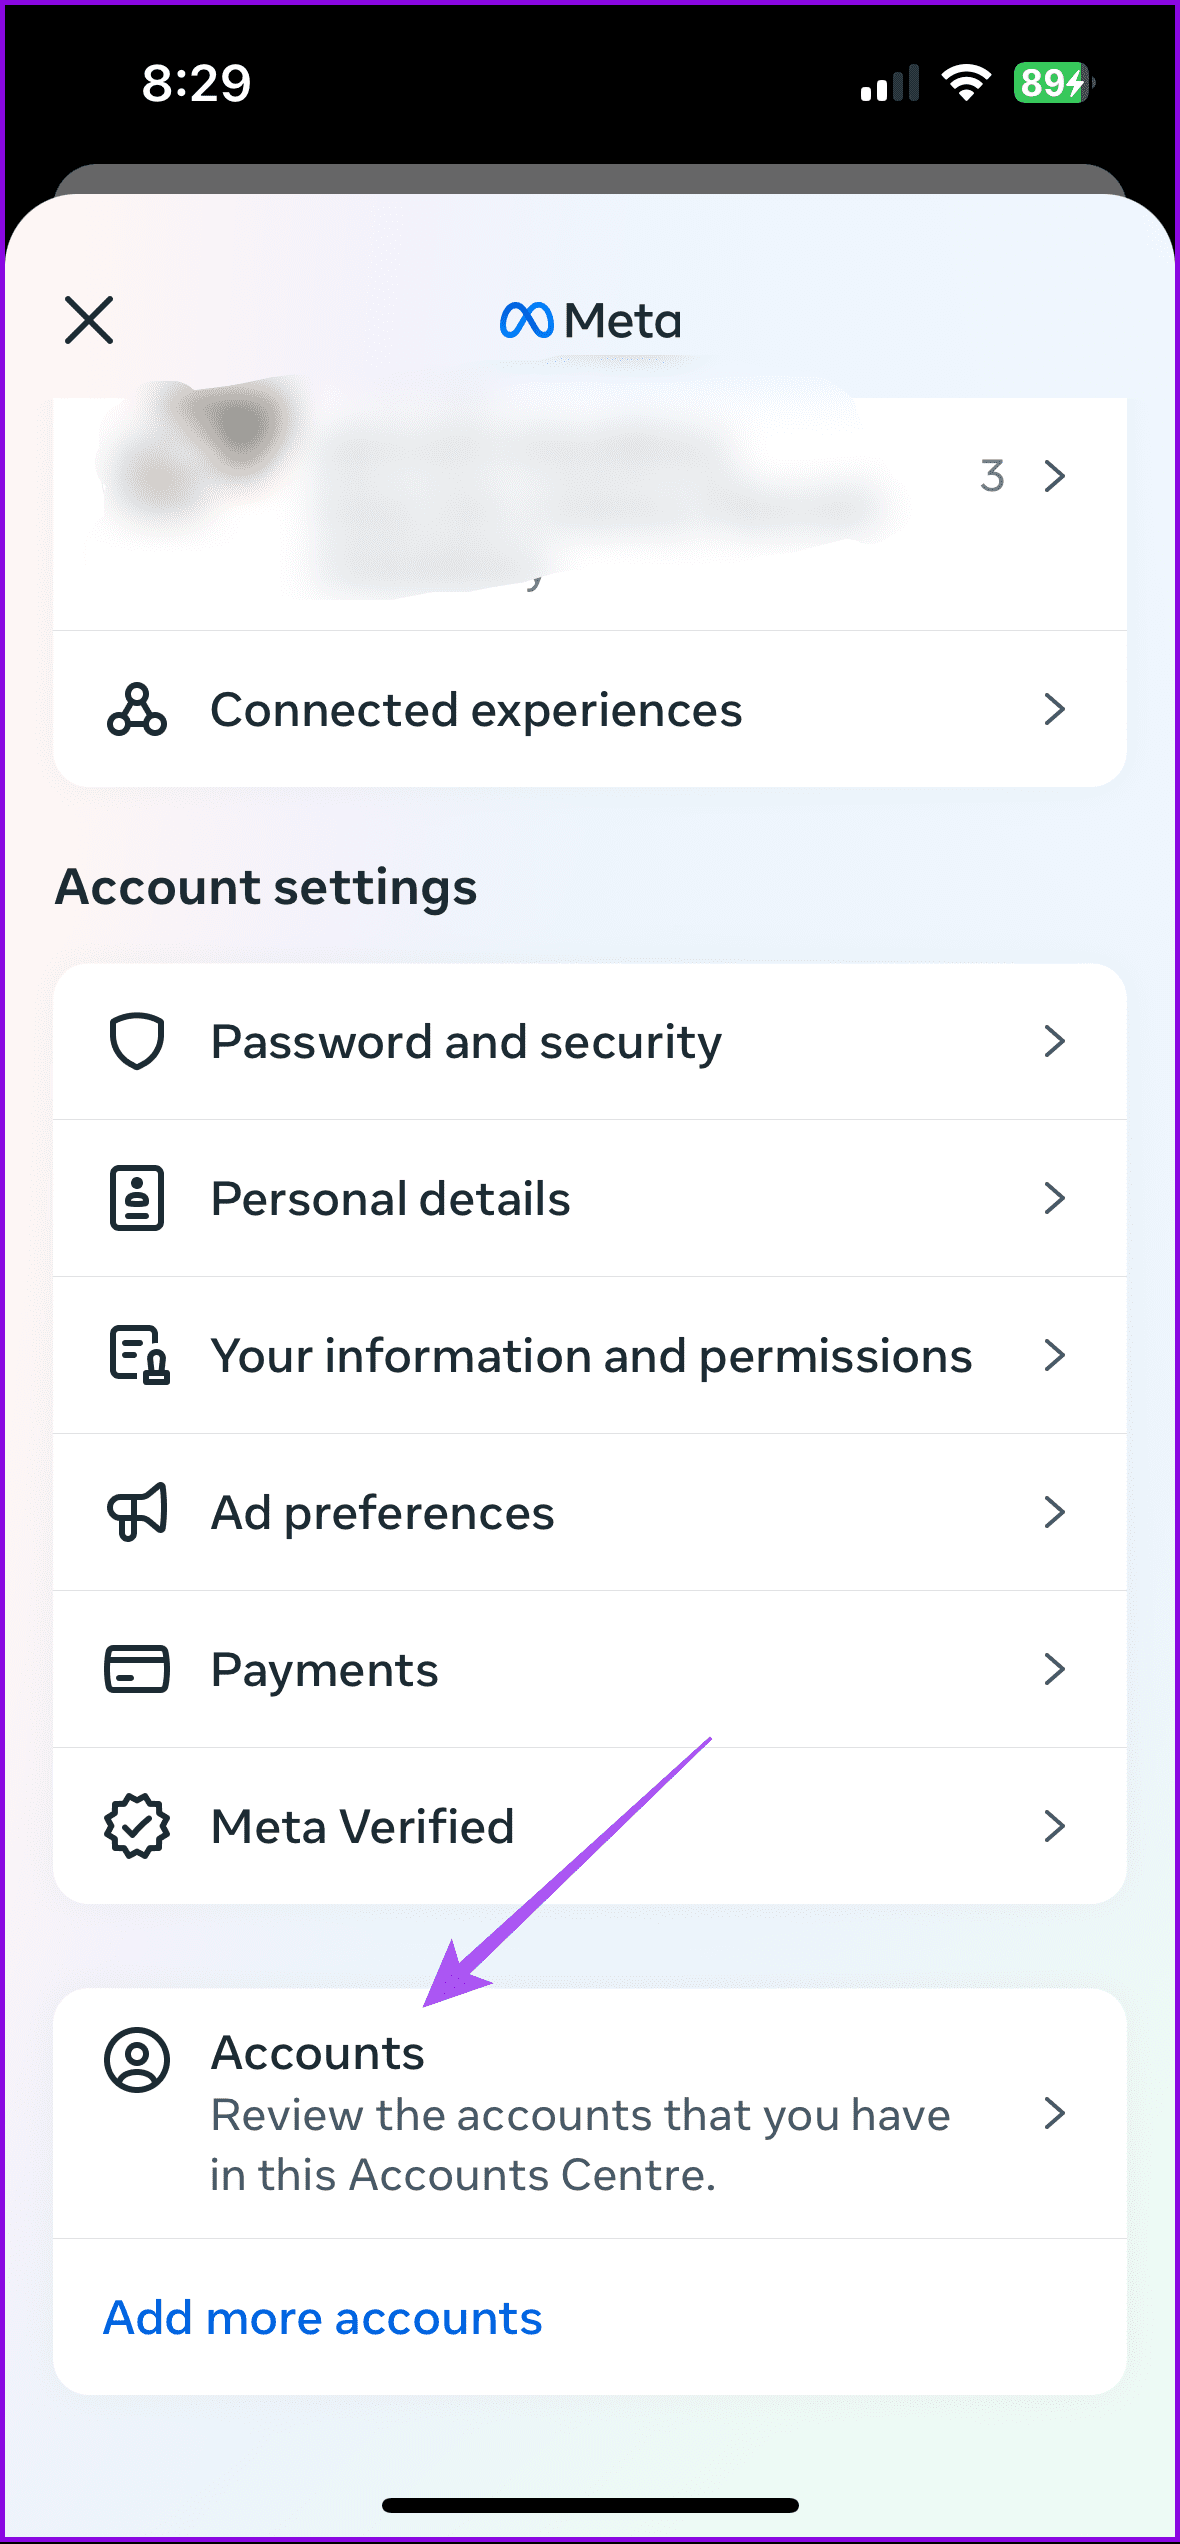The image size is (1180, 2544).
Task: Click the Your information and permissions document icon
Action: click(x=137, y=1355)
